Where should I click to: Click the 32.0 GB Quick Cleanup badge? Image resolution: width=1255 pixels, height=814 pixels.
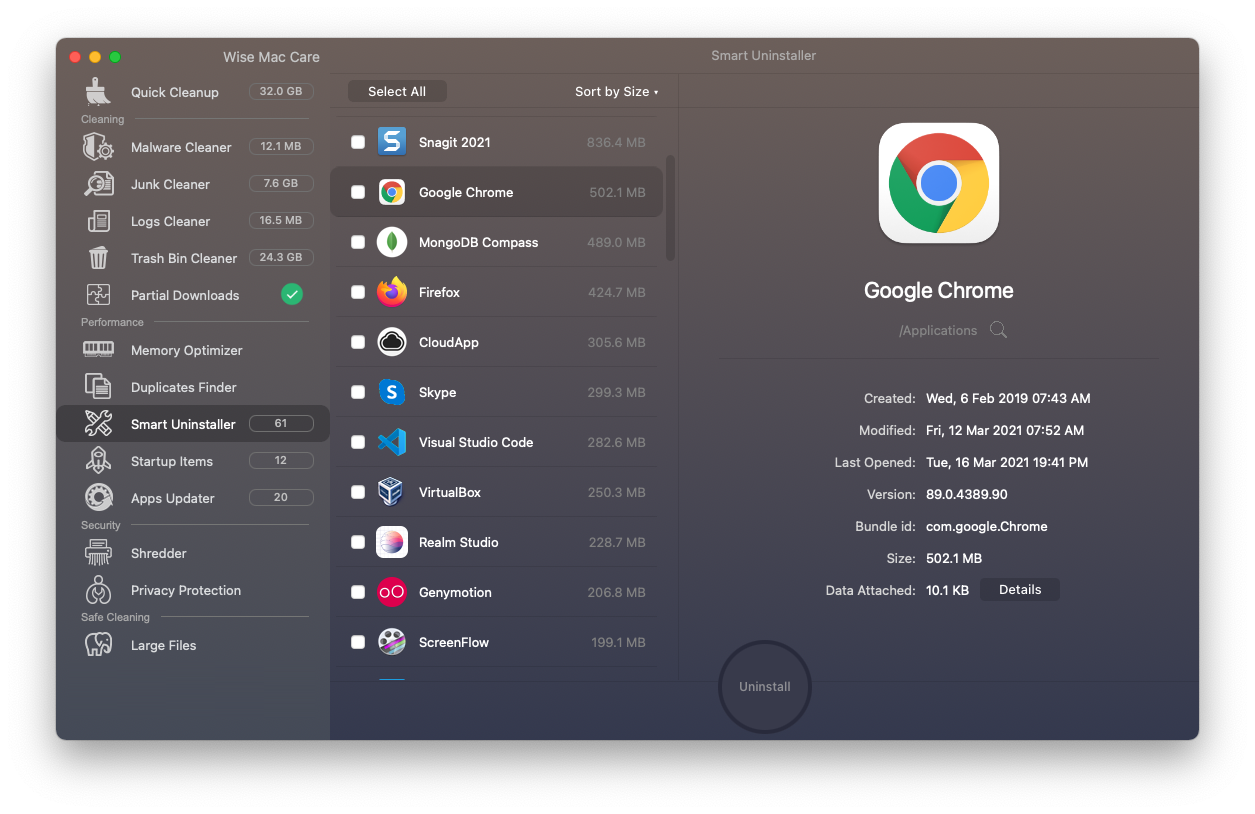click(x=281, y=92)
